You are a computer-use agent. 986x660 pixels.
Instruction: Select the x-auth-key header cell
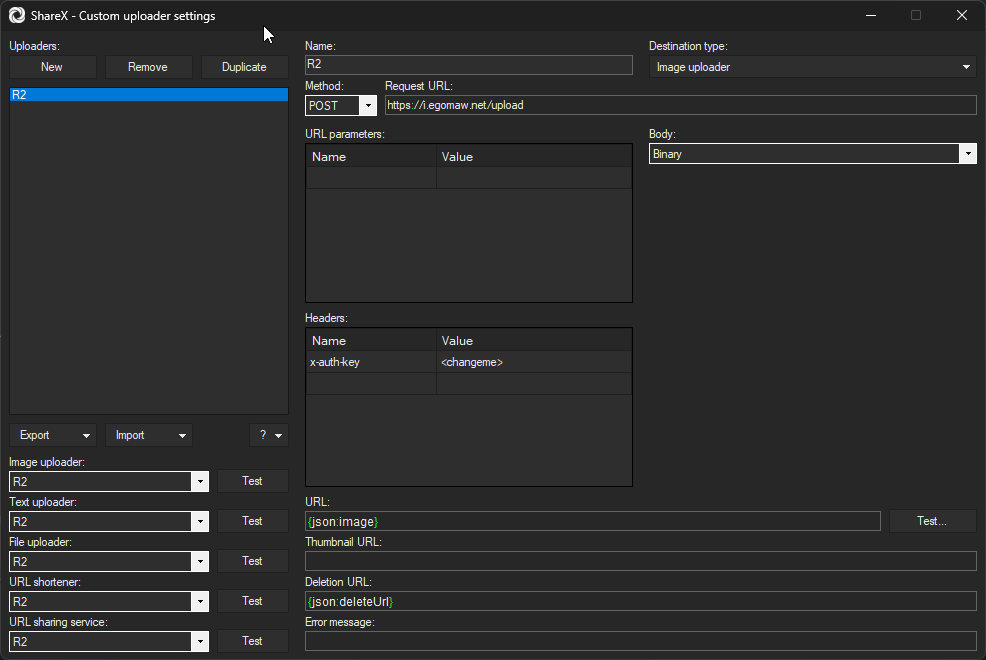[371, 362]
